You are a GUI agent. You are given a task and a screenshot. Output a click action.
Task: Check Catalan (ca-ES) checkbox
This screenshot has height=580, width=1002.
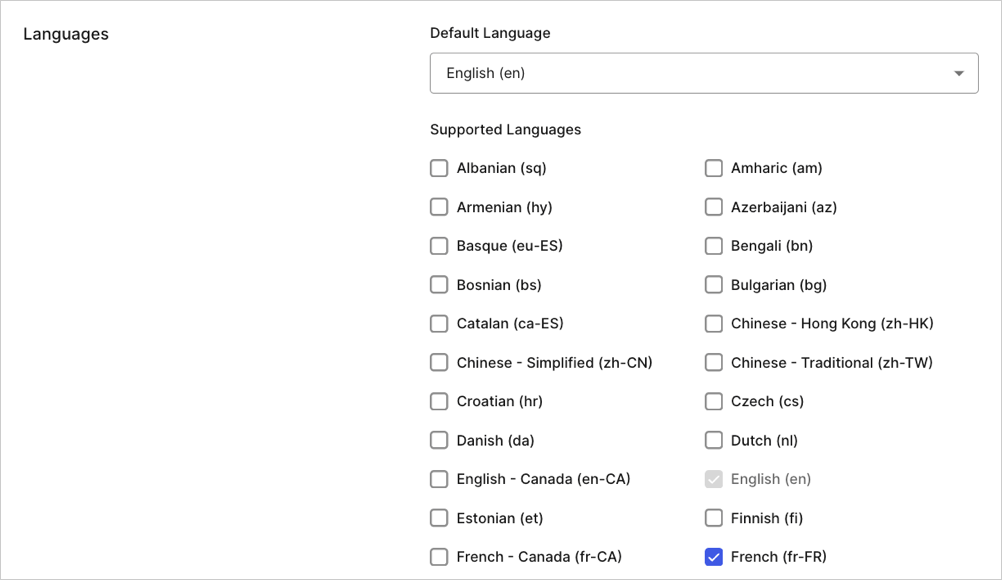(439, 323)
